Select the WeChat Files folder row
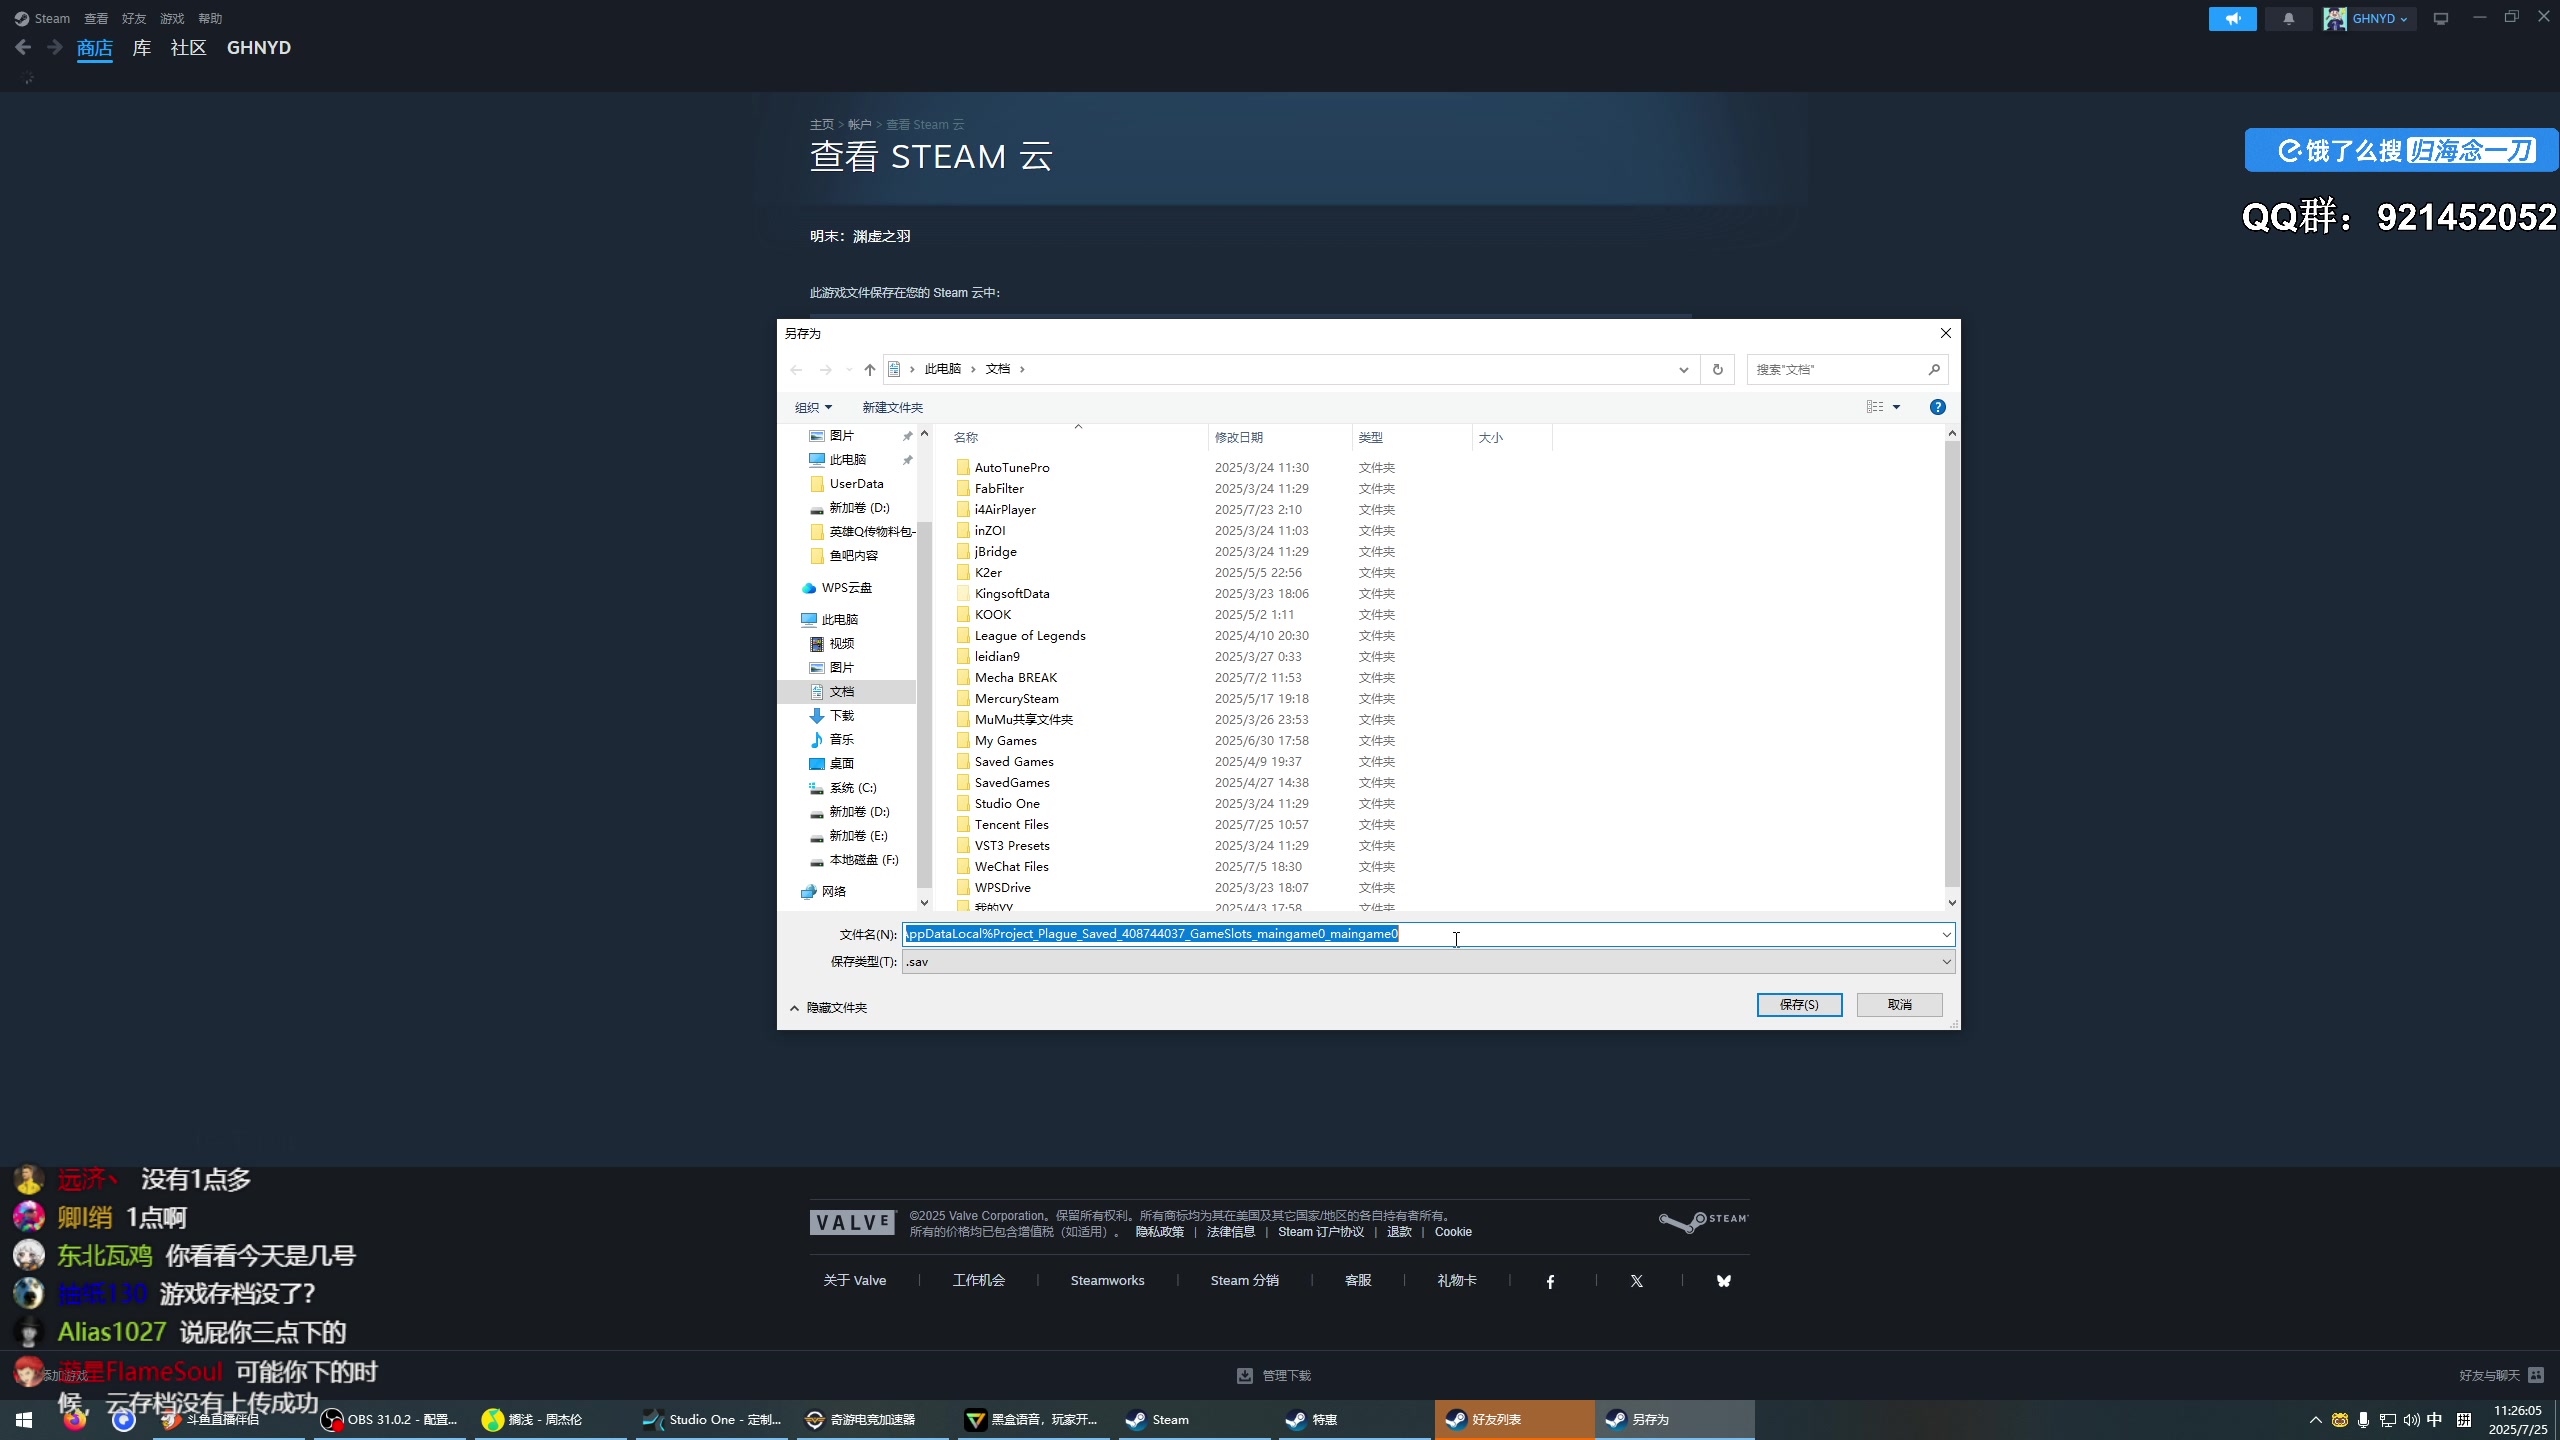2560x1440 pixels. 1012,866
